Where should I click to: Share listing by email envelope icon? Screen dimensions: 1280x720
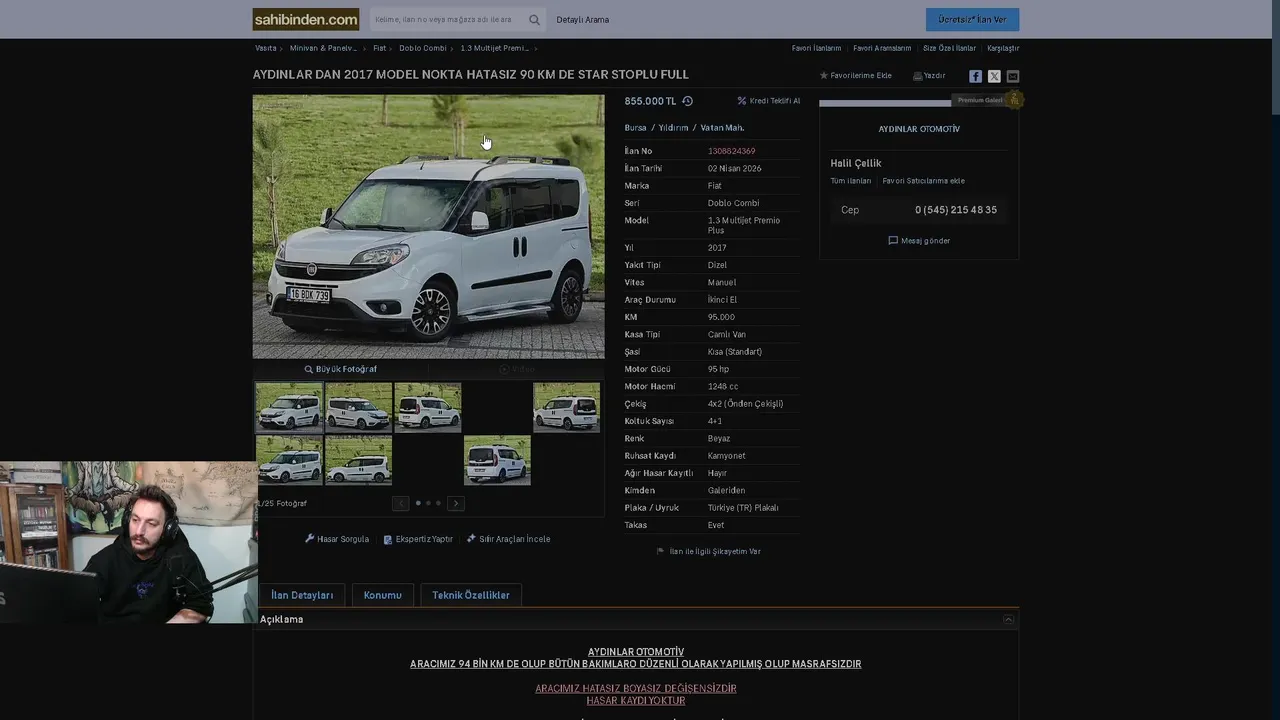(x=1013, y=76)
